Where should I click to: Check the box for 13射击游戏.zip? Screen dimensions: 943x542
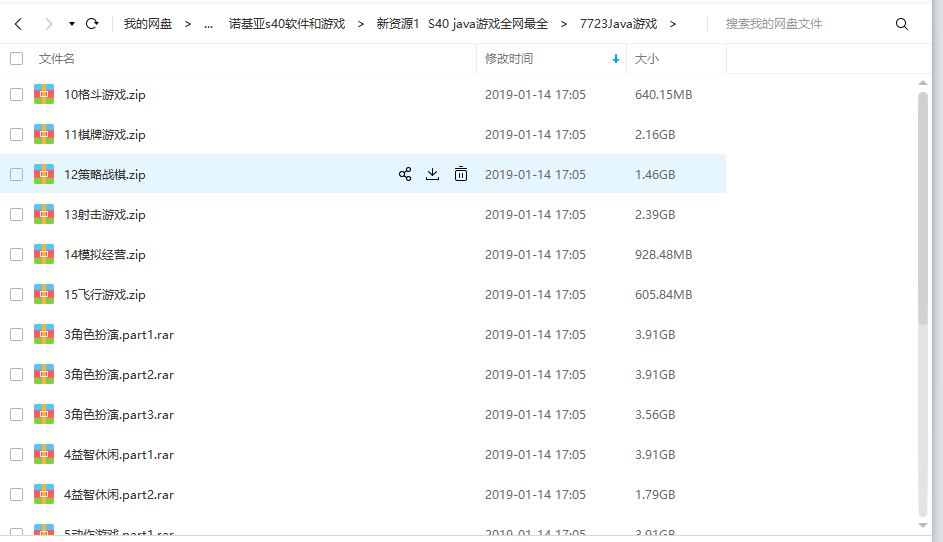pos(17,215)
